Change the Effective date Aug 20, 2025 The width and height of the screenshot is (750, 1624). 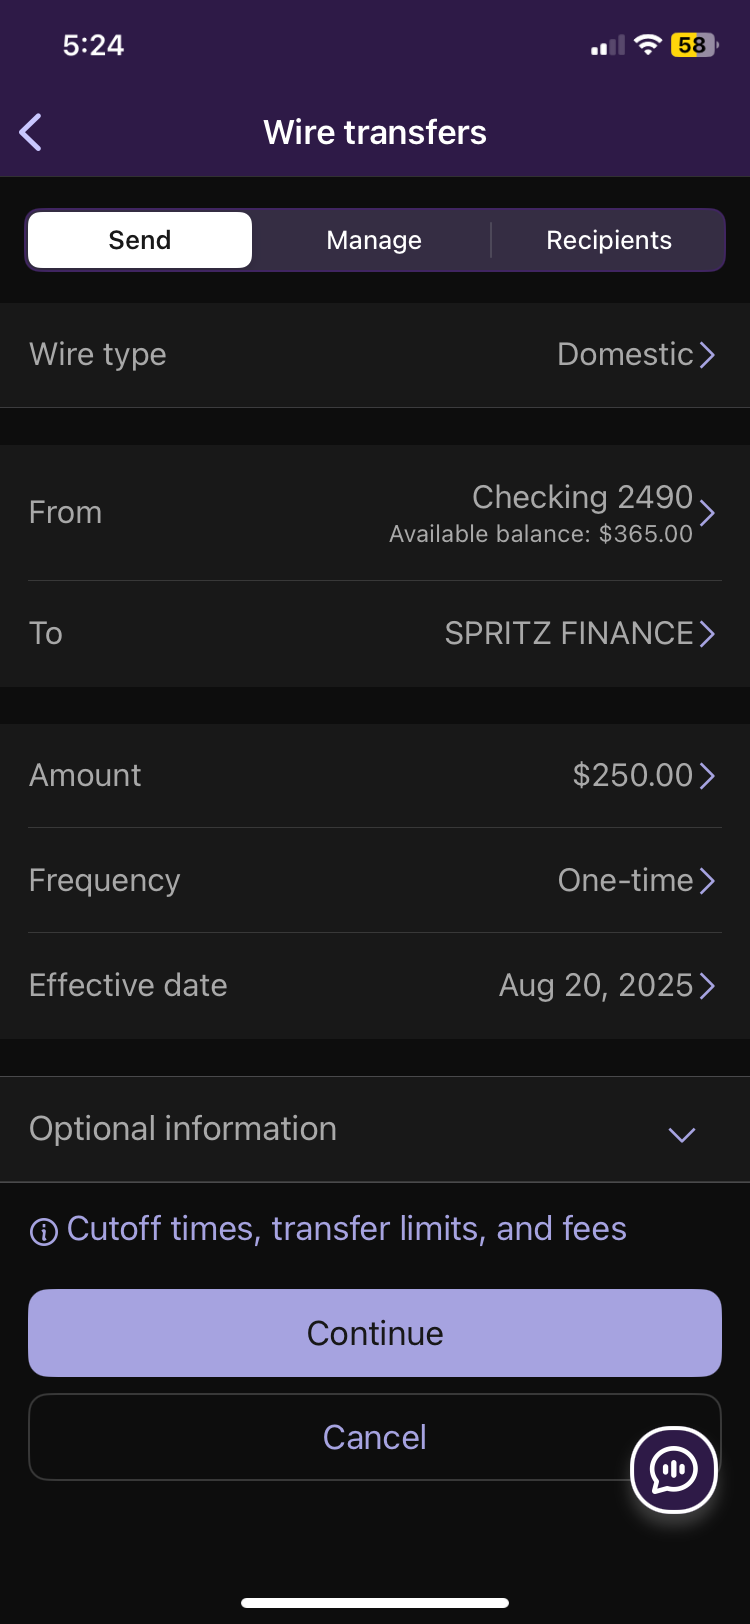[x=375, y=985]
